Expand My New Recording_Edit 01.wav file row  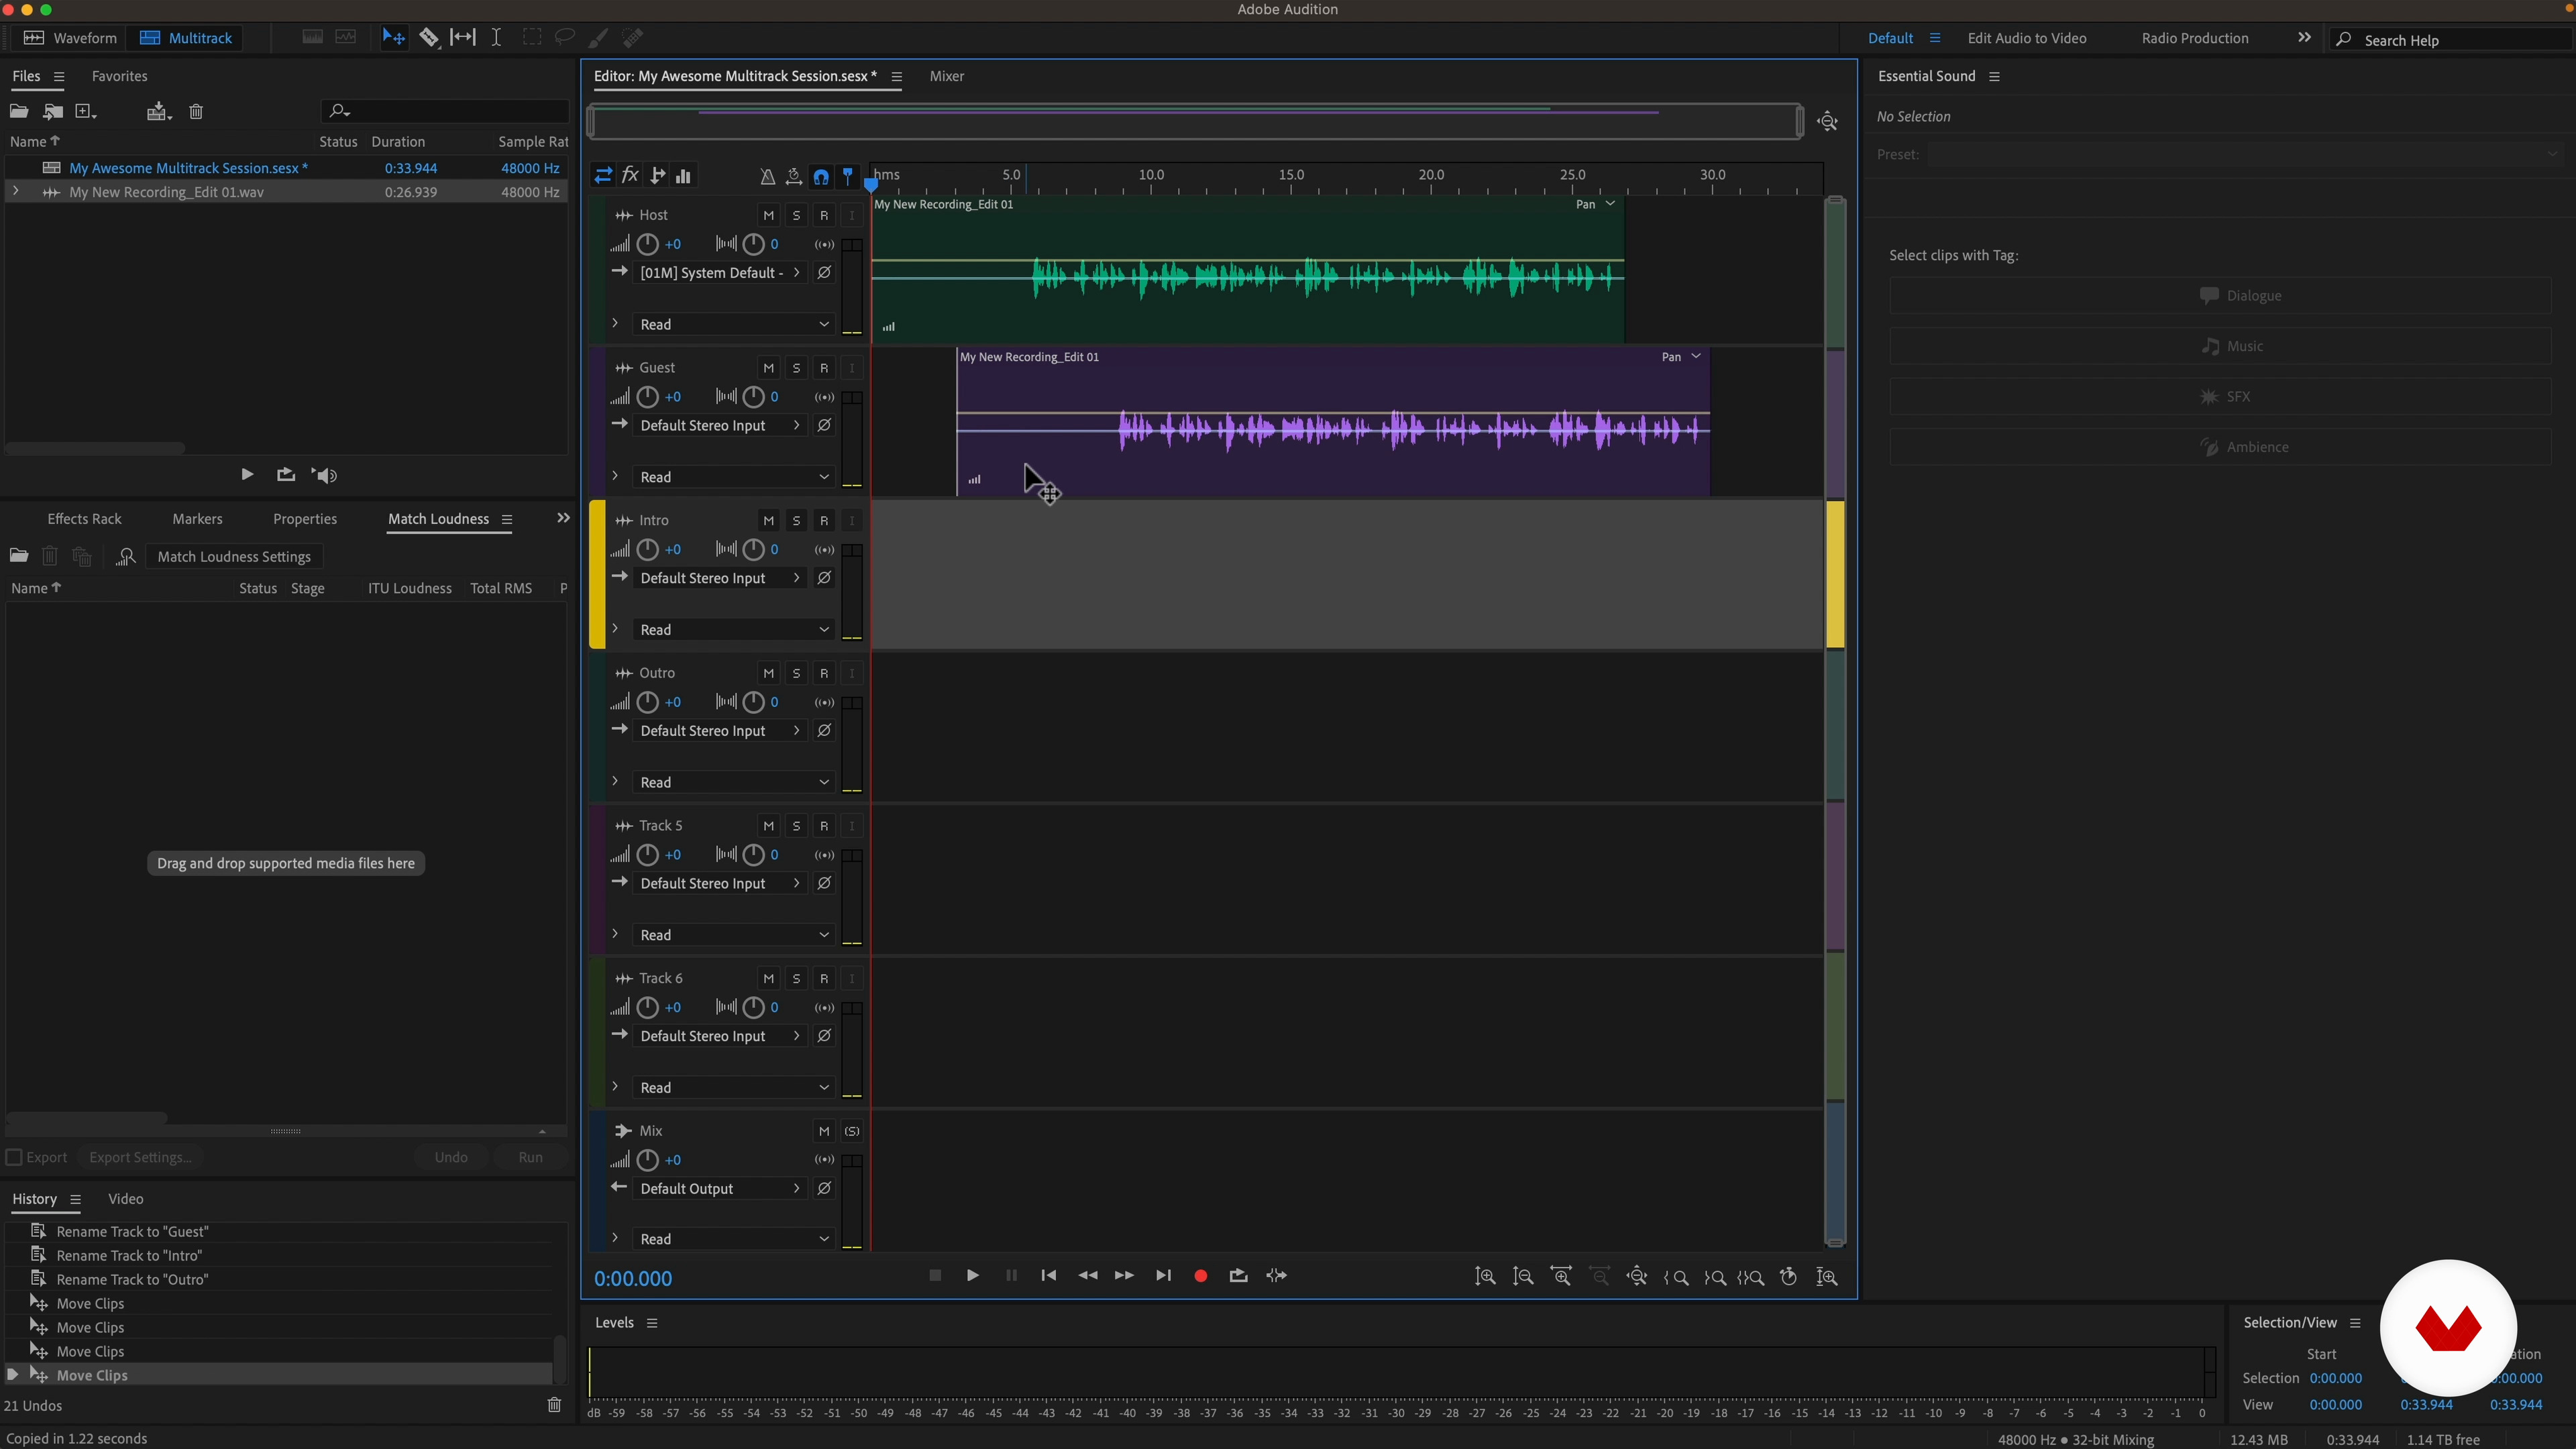tap(15, 191)
